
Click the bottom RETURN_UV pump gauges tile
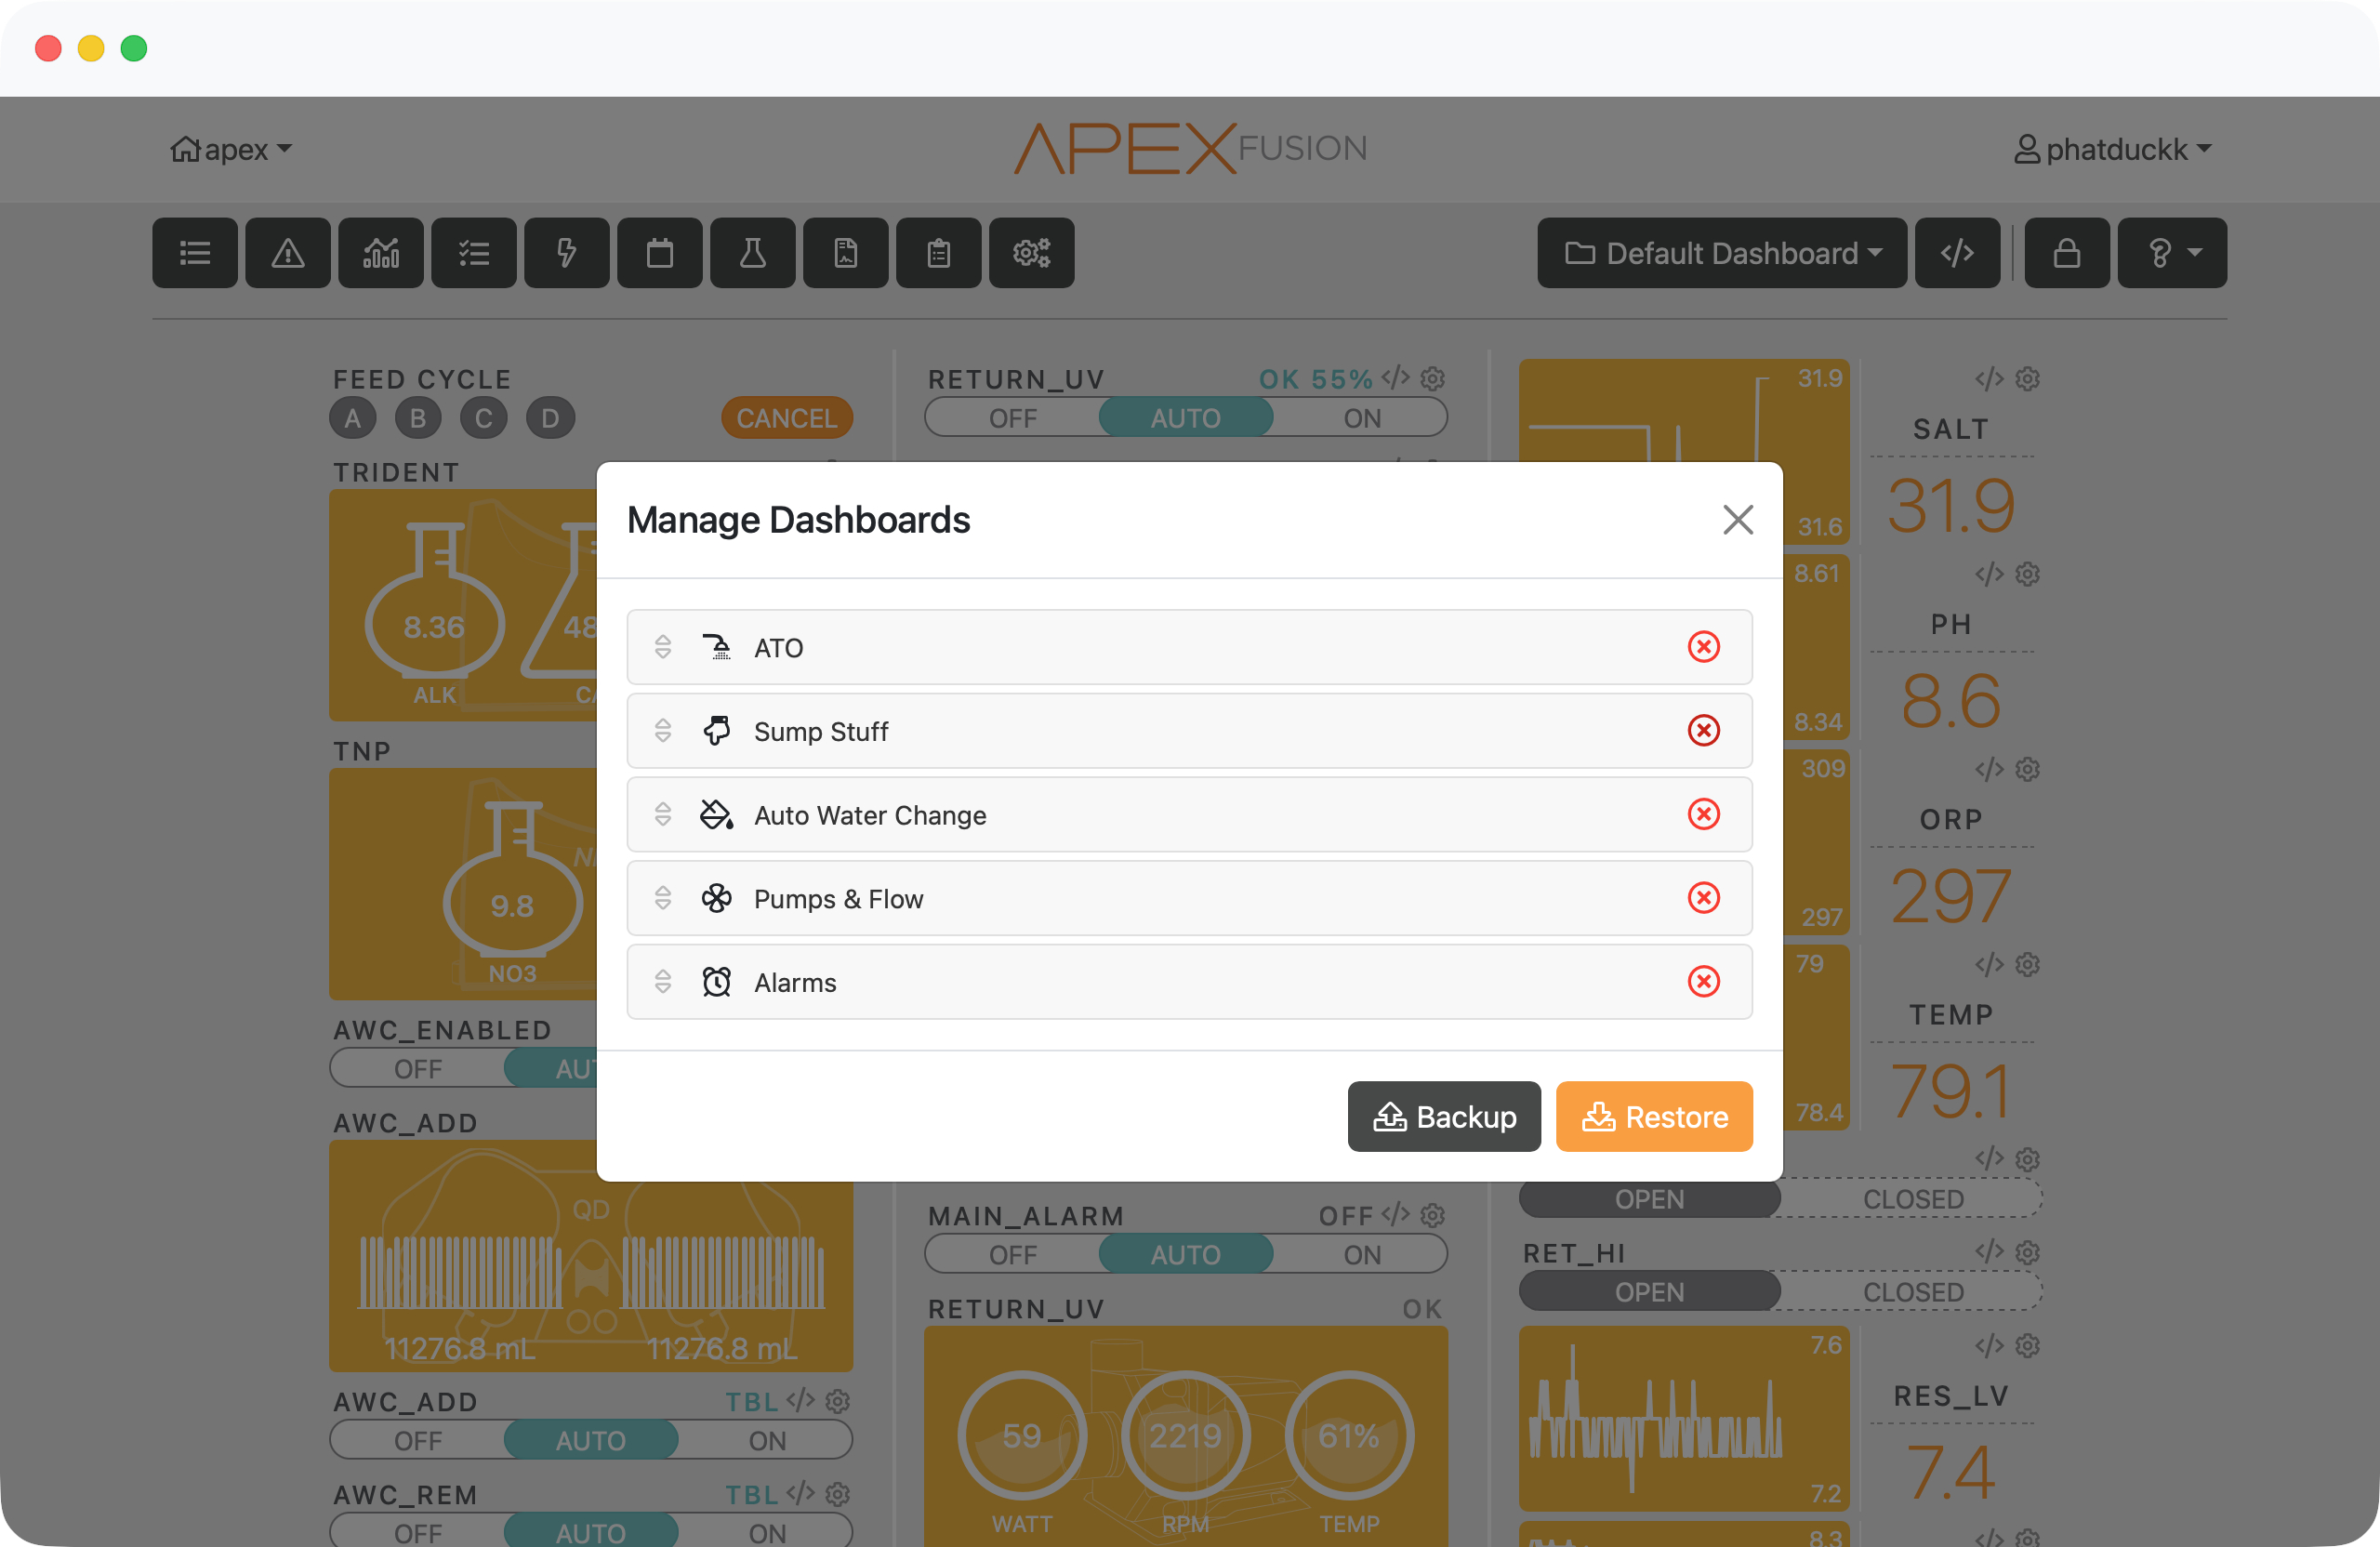pyautogui.click(x=1186, y=1437)
